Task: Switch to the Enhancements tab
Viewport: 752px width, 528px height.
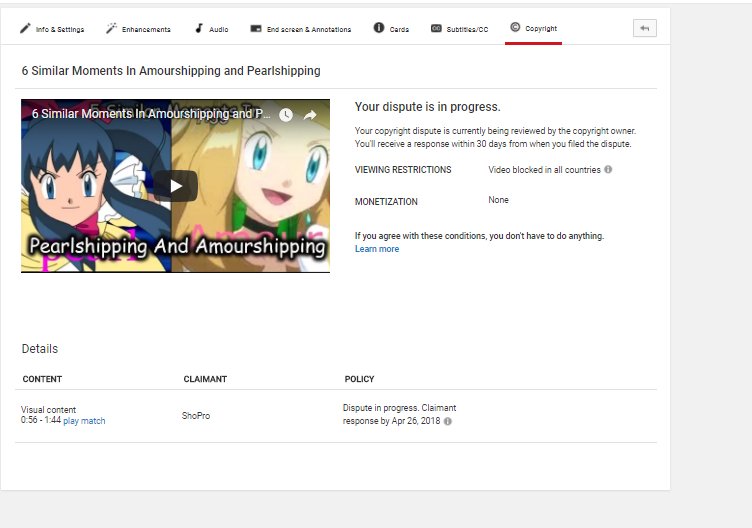Action: coord(138,29)
